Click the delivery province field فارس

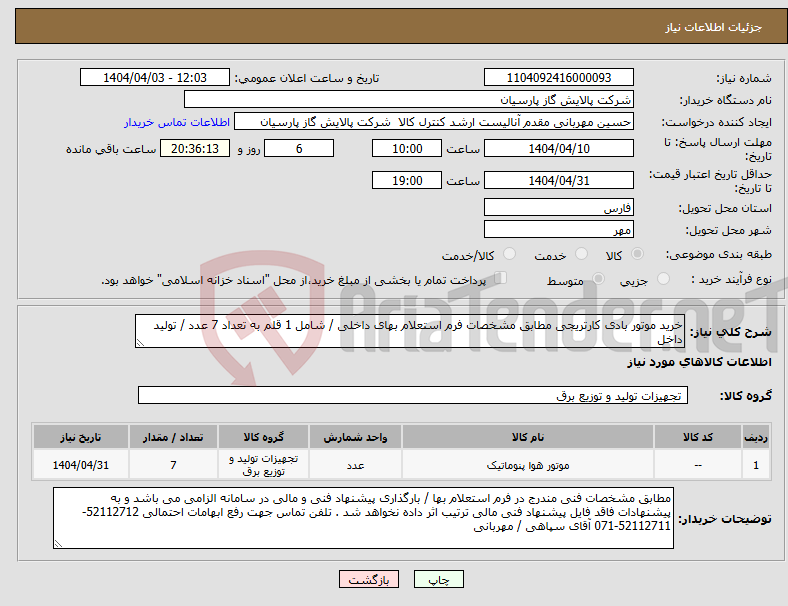point(558,207)
